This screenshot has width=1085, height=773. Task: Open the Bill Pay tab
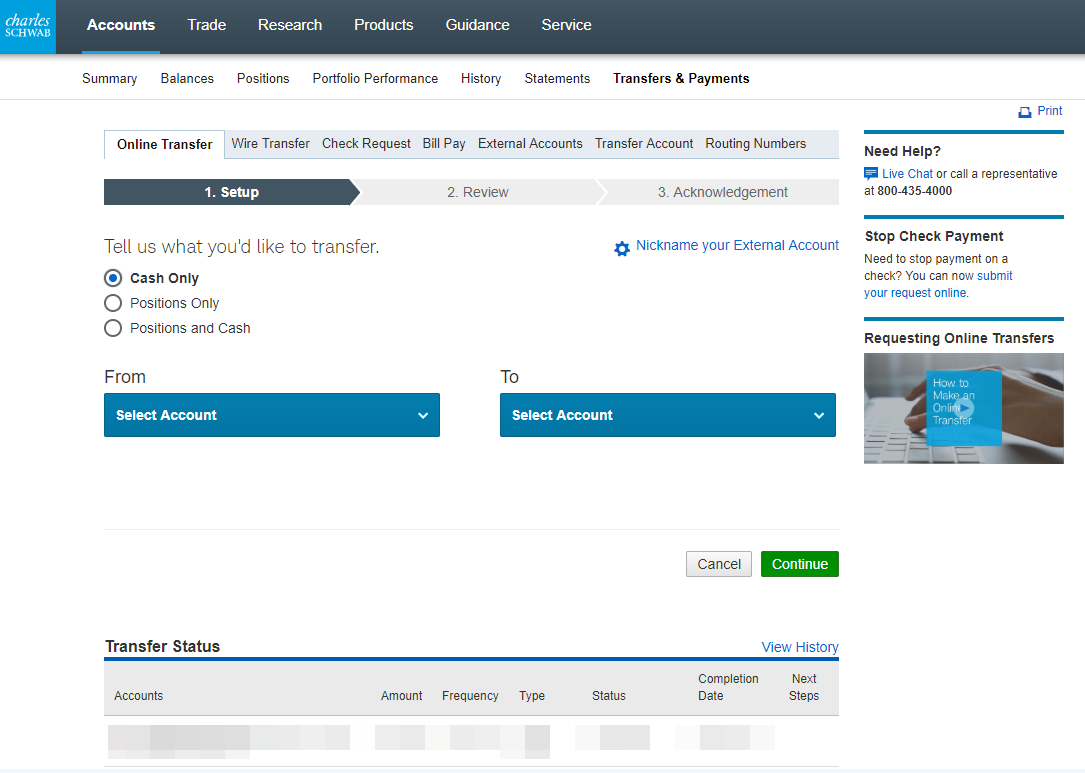443,143
